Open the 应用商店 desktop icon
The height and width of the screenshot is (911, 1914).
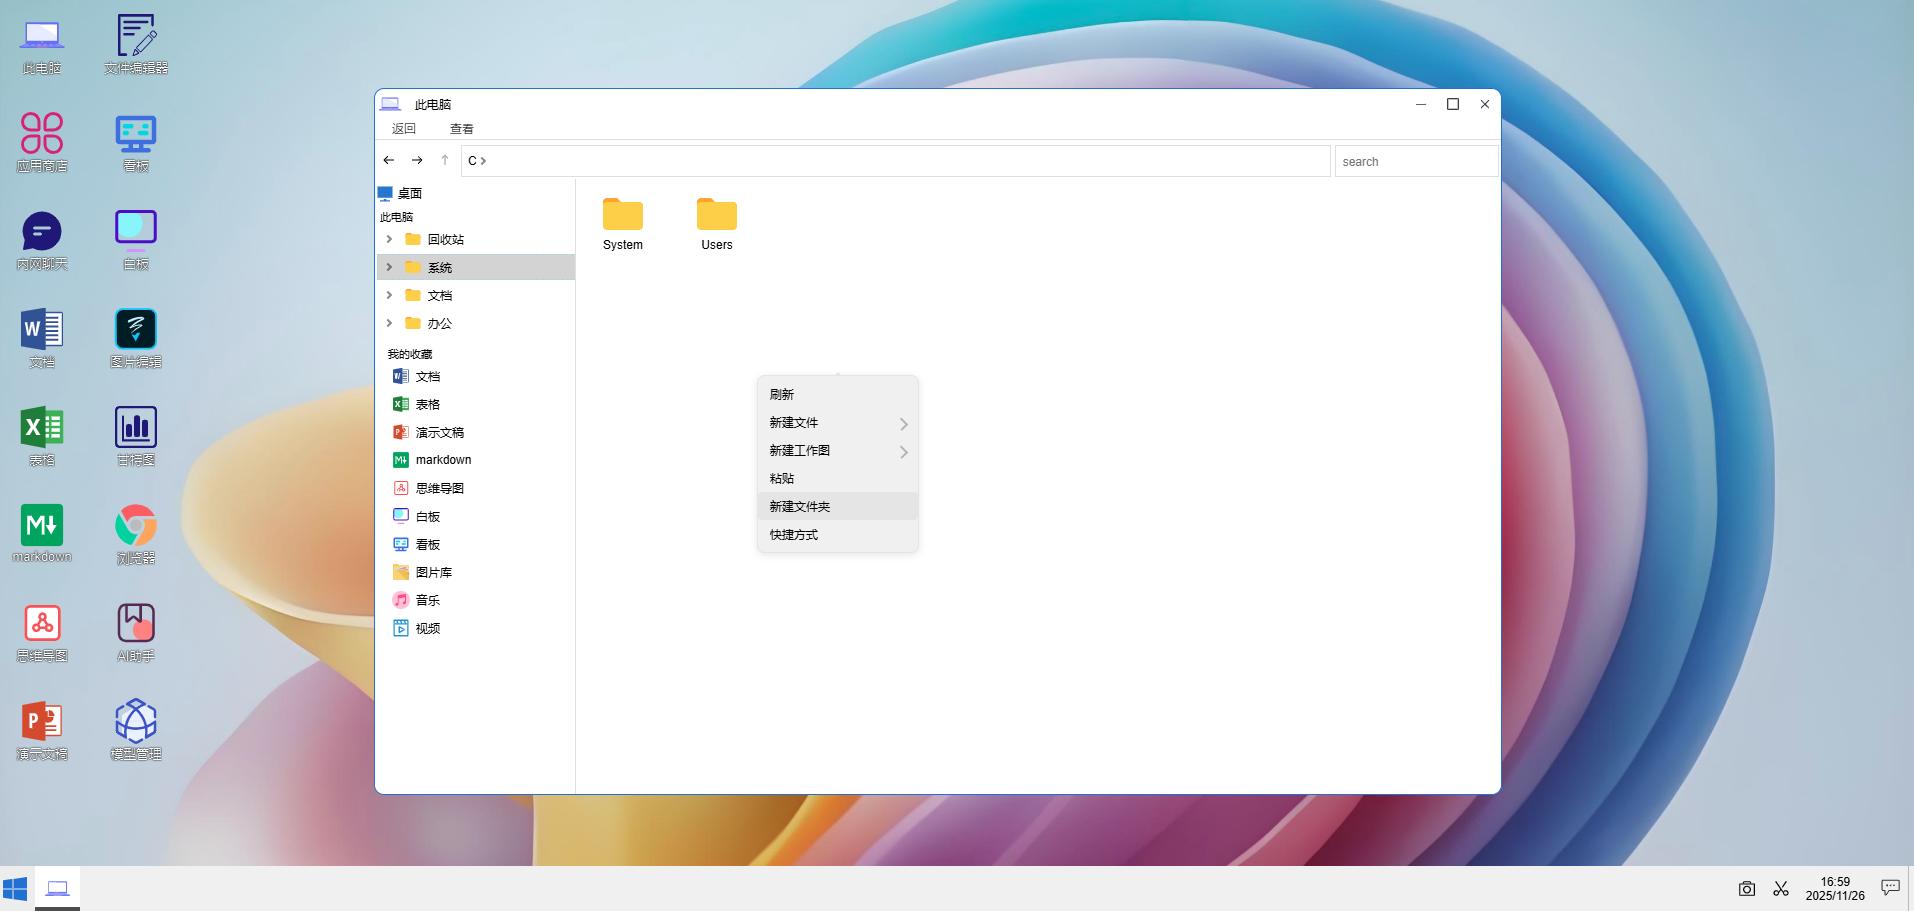[x=42, y=142]
